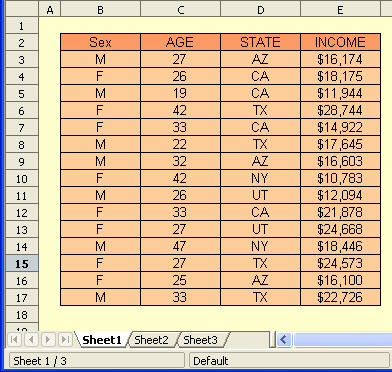Select column B header

click(100, 9)
